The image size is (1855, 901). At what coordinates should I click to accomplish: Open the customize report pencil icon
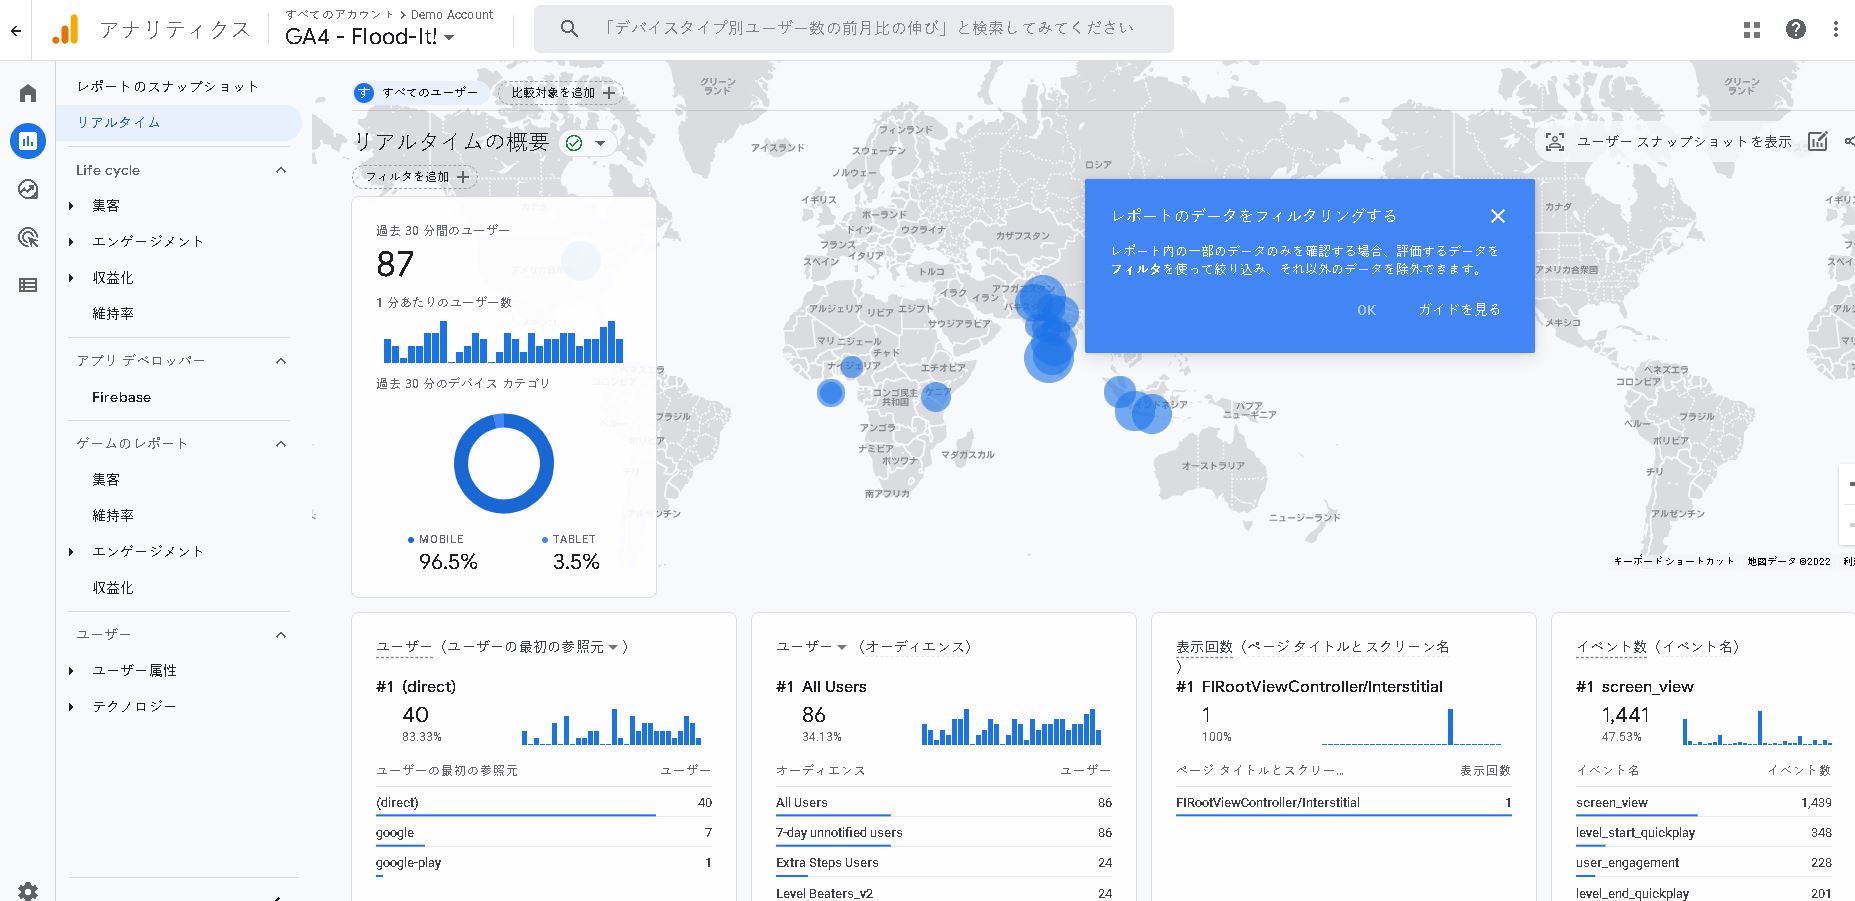coord(1818,141)
